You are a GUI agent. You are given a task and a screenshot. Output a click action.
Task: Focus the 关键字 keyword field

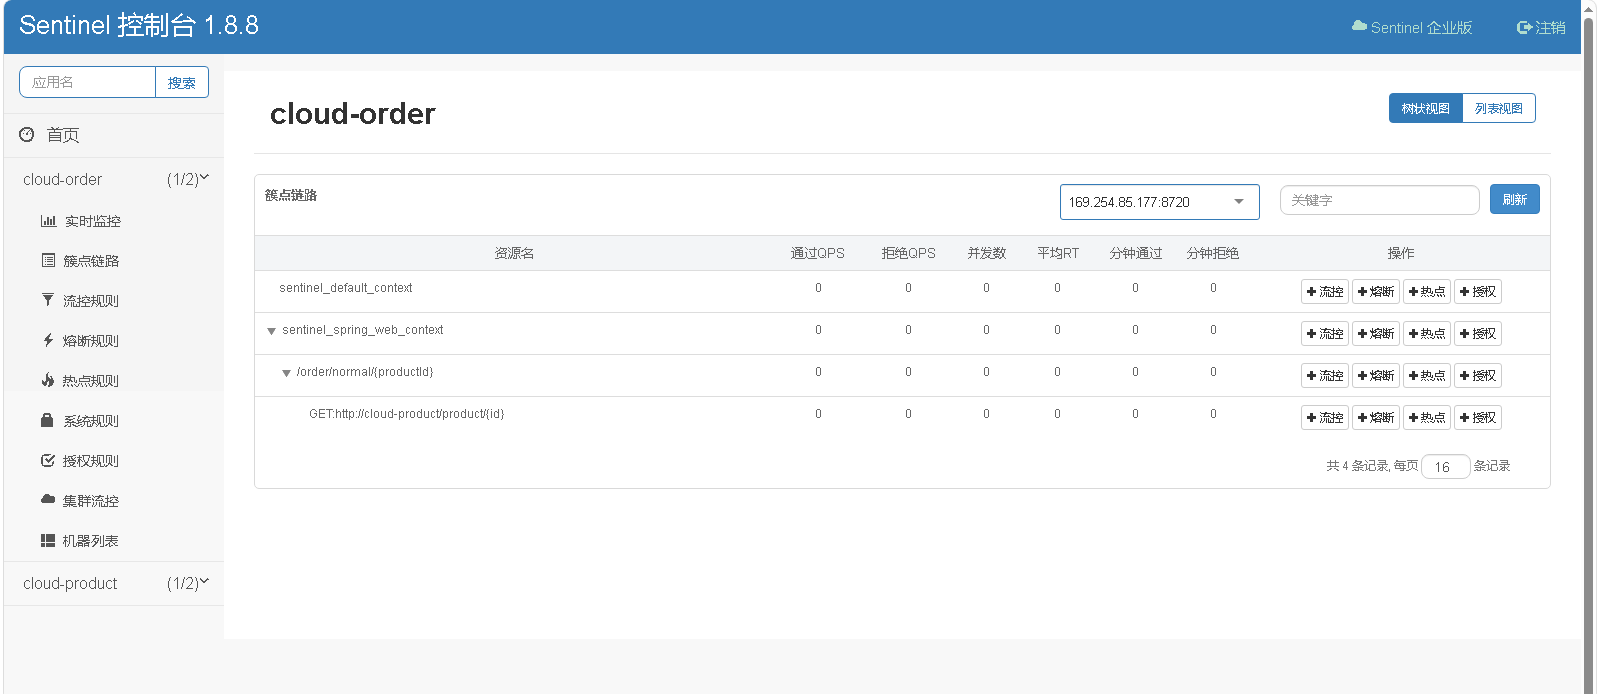coord(1380,200)
